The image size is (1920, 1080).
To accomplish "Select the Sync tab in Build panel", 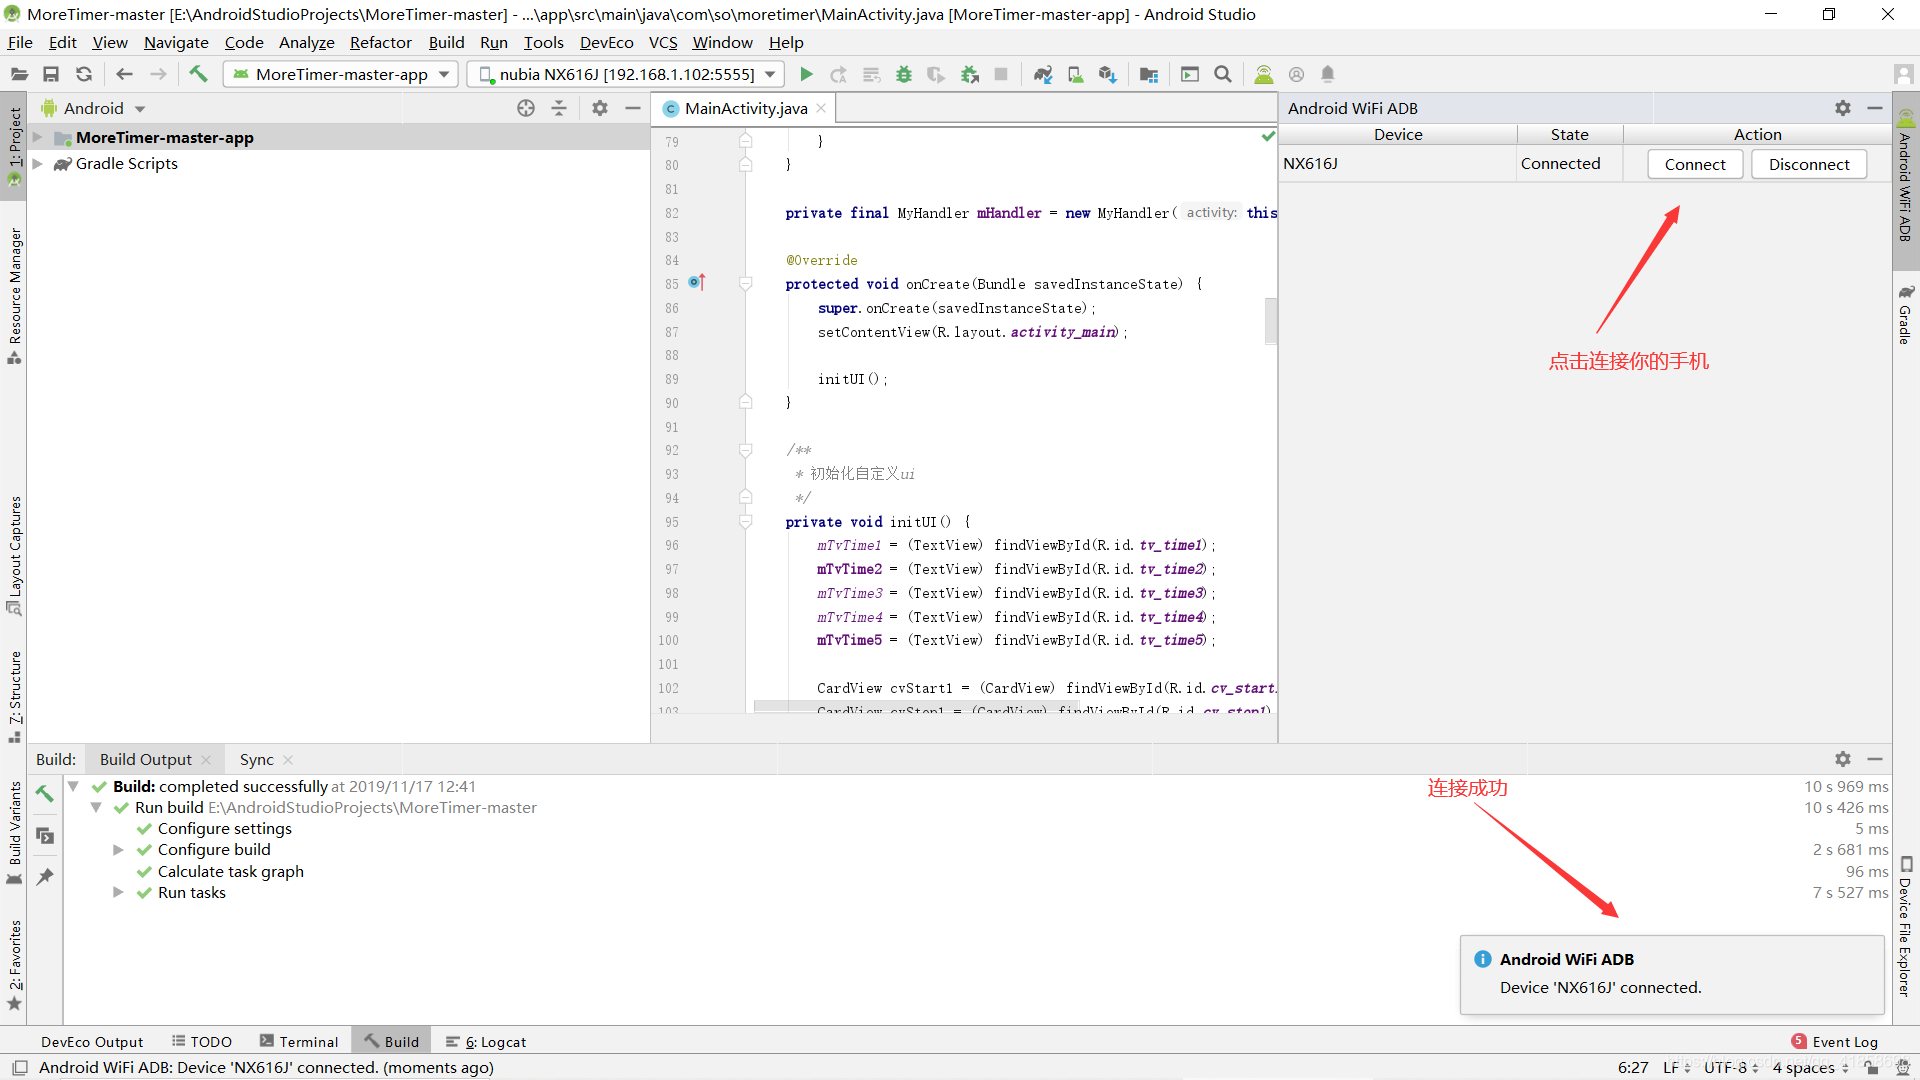I will click(x=256, y=758).
